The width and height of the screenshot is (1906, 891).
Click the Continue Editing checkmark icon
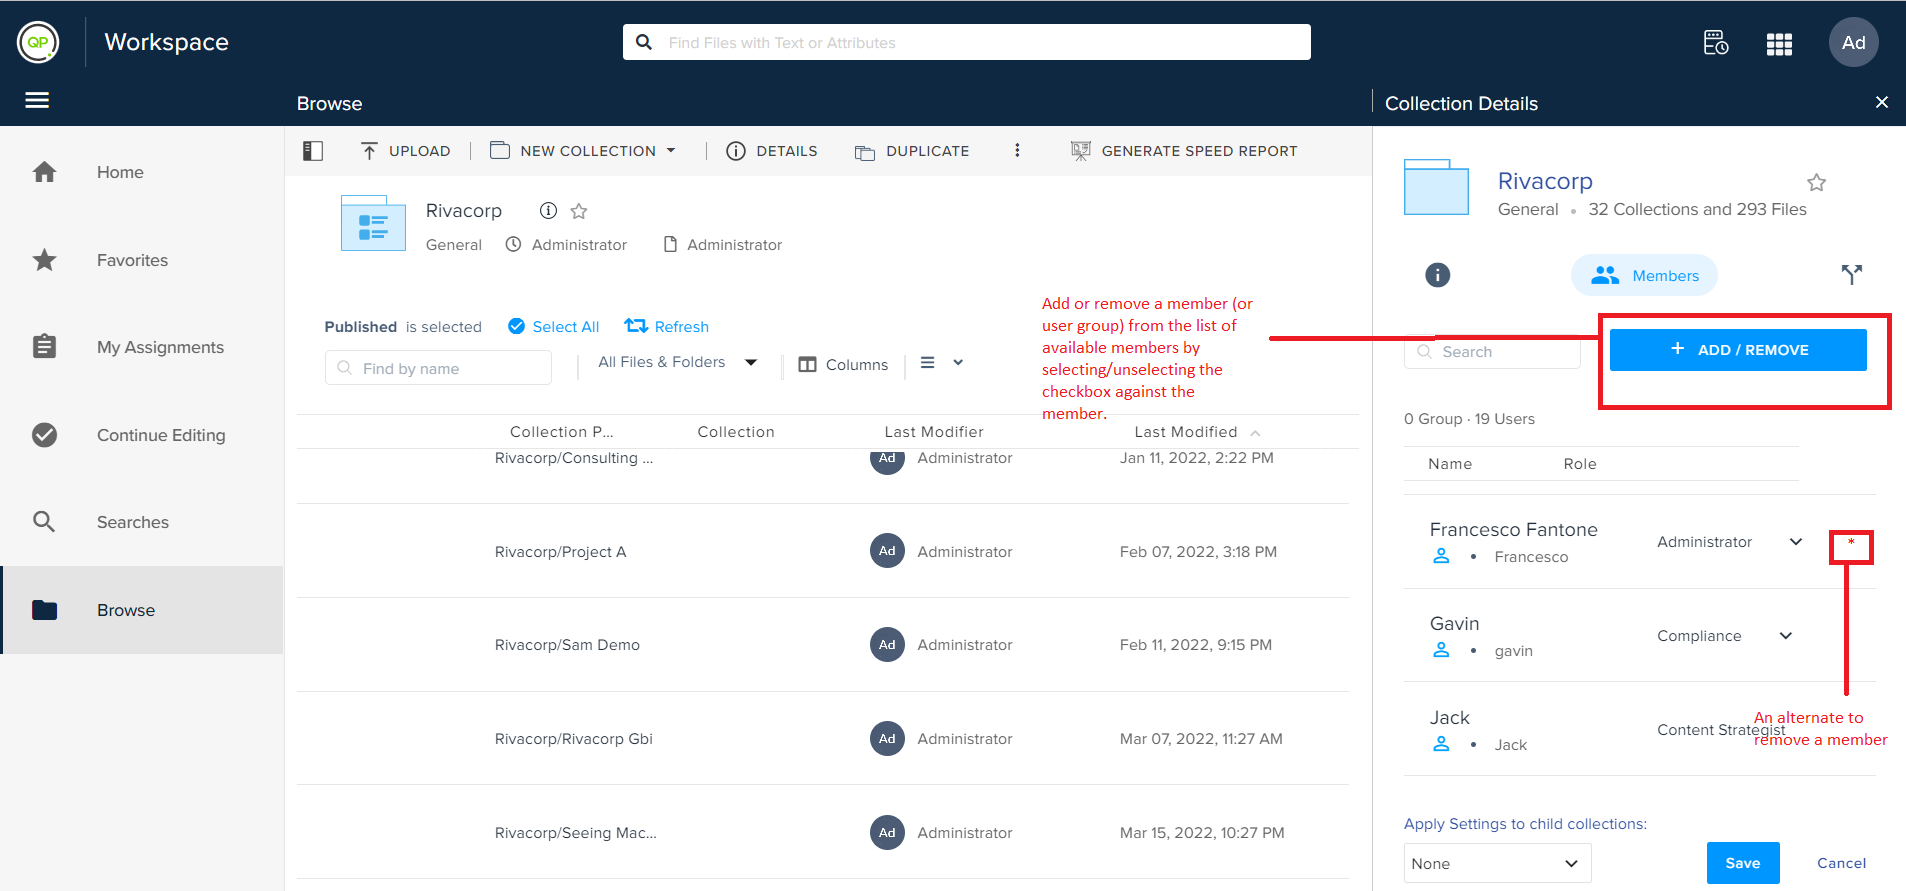(44, 435)
